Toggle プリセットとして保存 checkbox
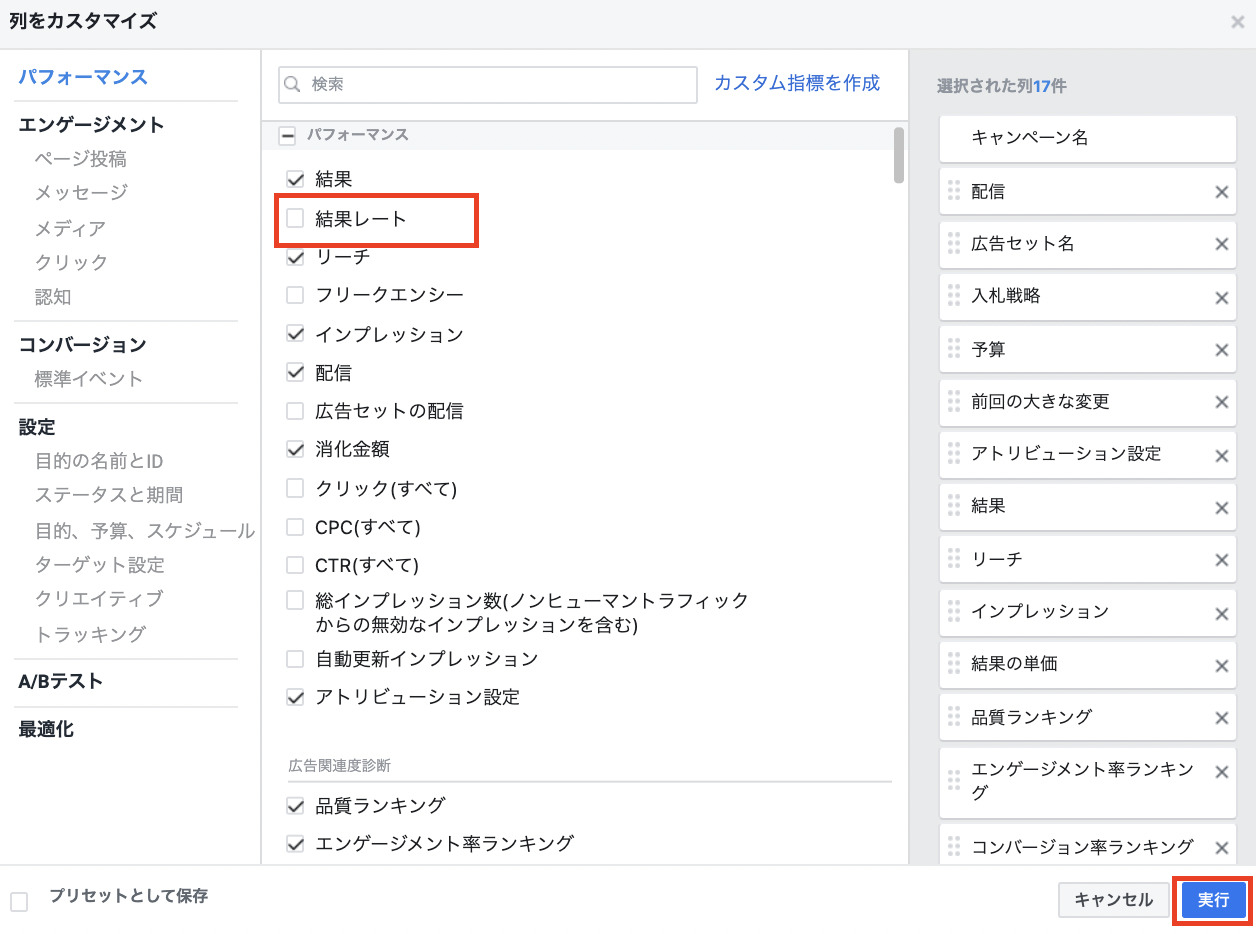 19,902
